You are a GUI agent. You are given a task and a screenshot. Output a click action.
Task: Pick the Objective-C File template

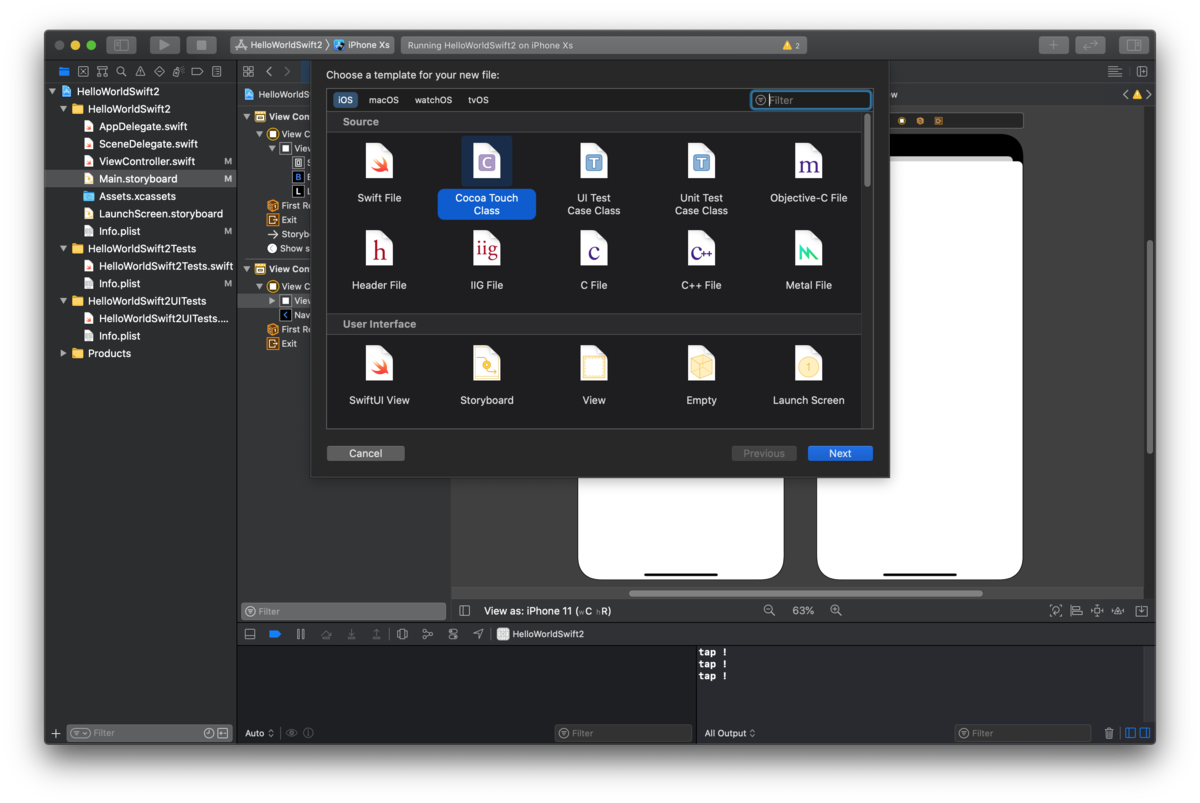(808, 174)
